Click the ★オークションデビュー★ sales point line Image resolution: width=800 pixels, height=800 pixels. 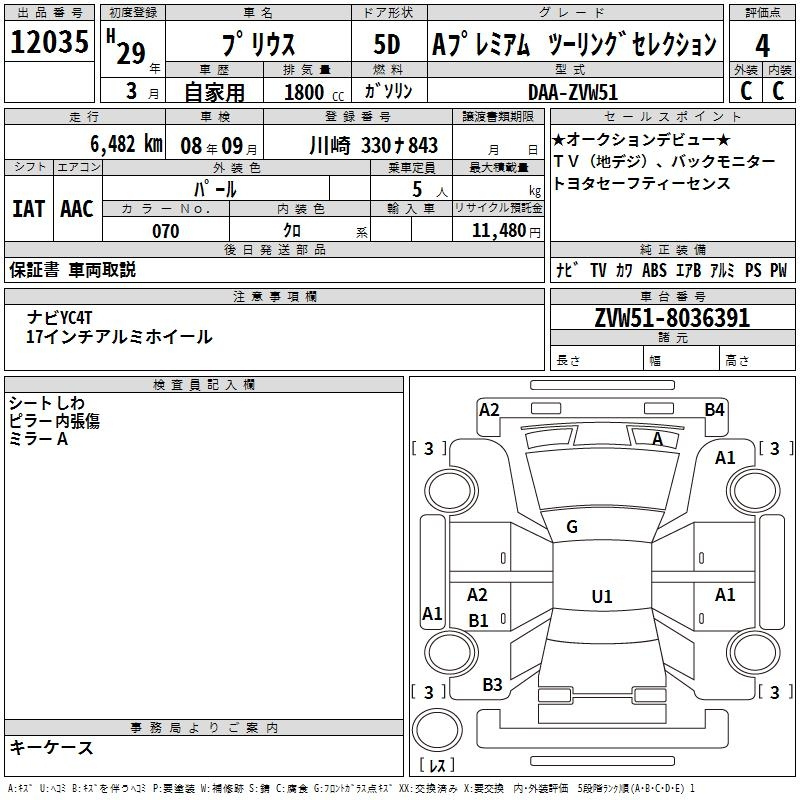coord(641,139)
